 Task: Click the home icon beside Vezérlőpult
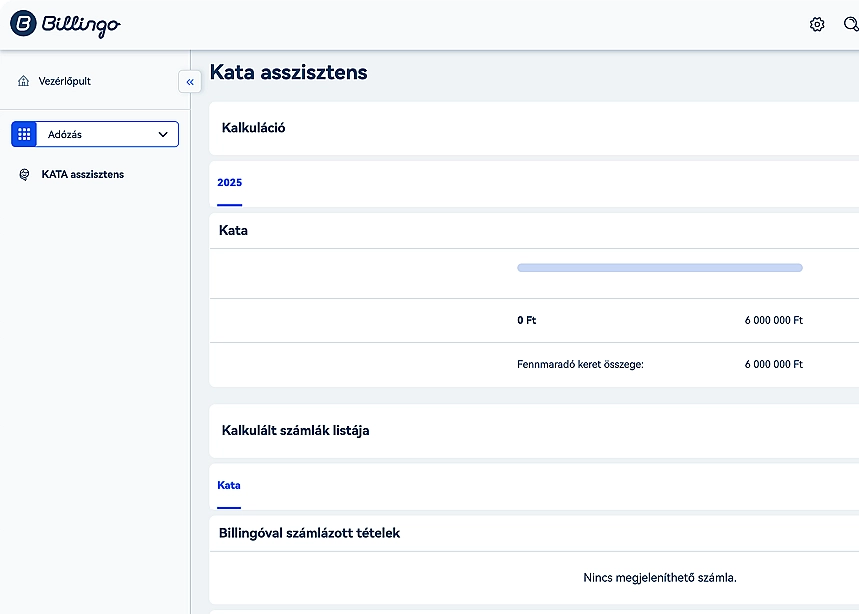pos(24,81)
